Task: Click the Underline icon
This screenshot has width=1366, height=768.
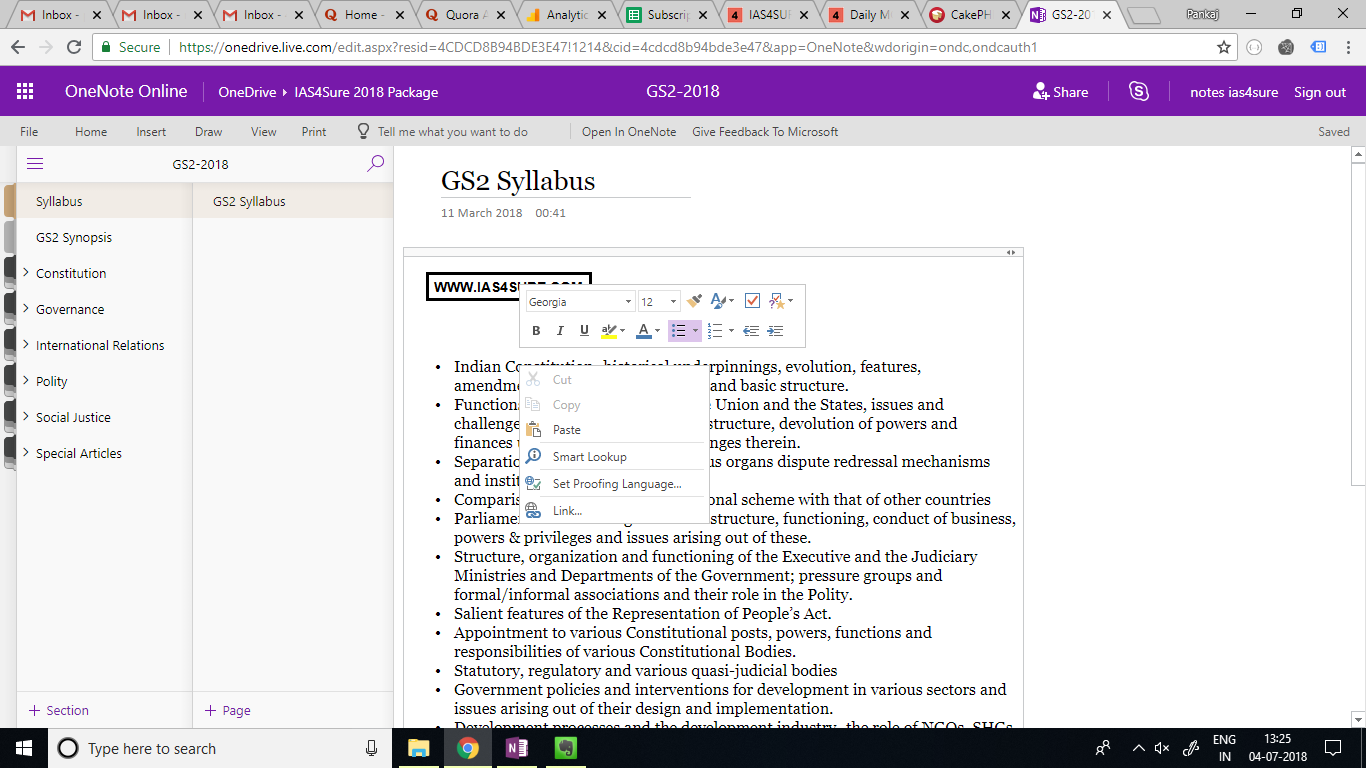Action: click(x=585, y=331)
